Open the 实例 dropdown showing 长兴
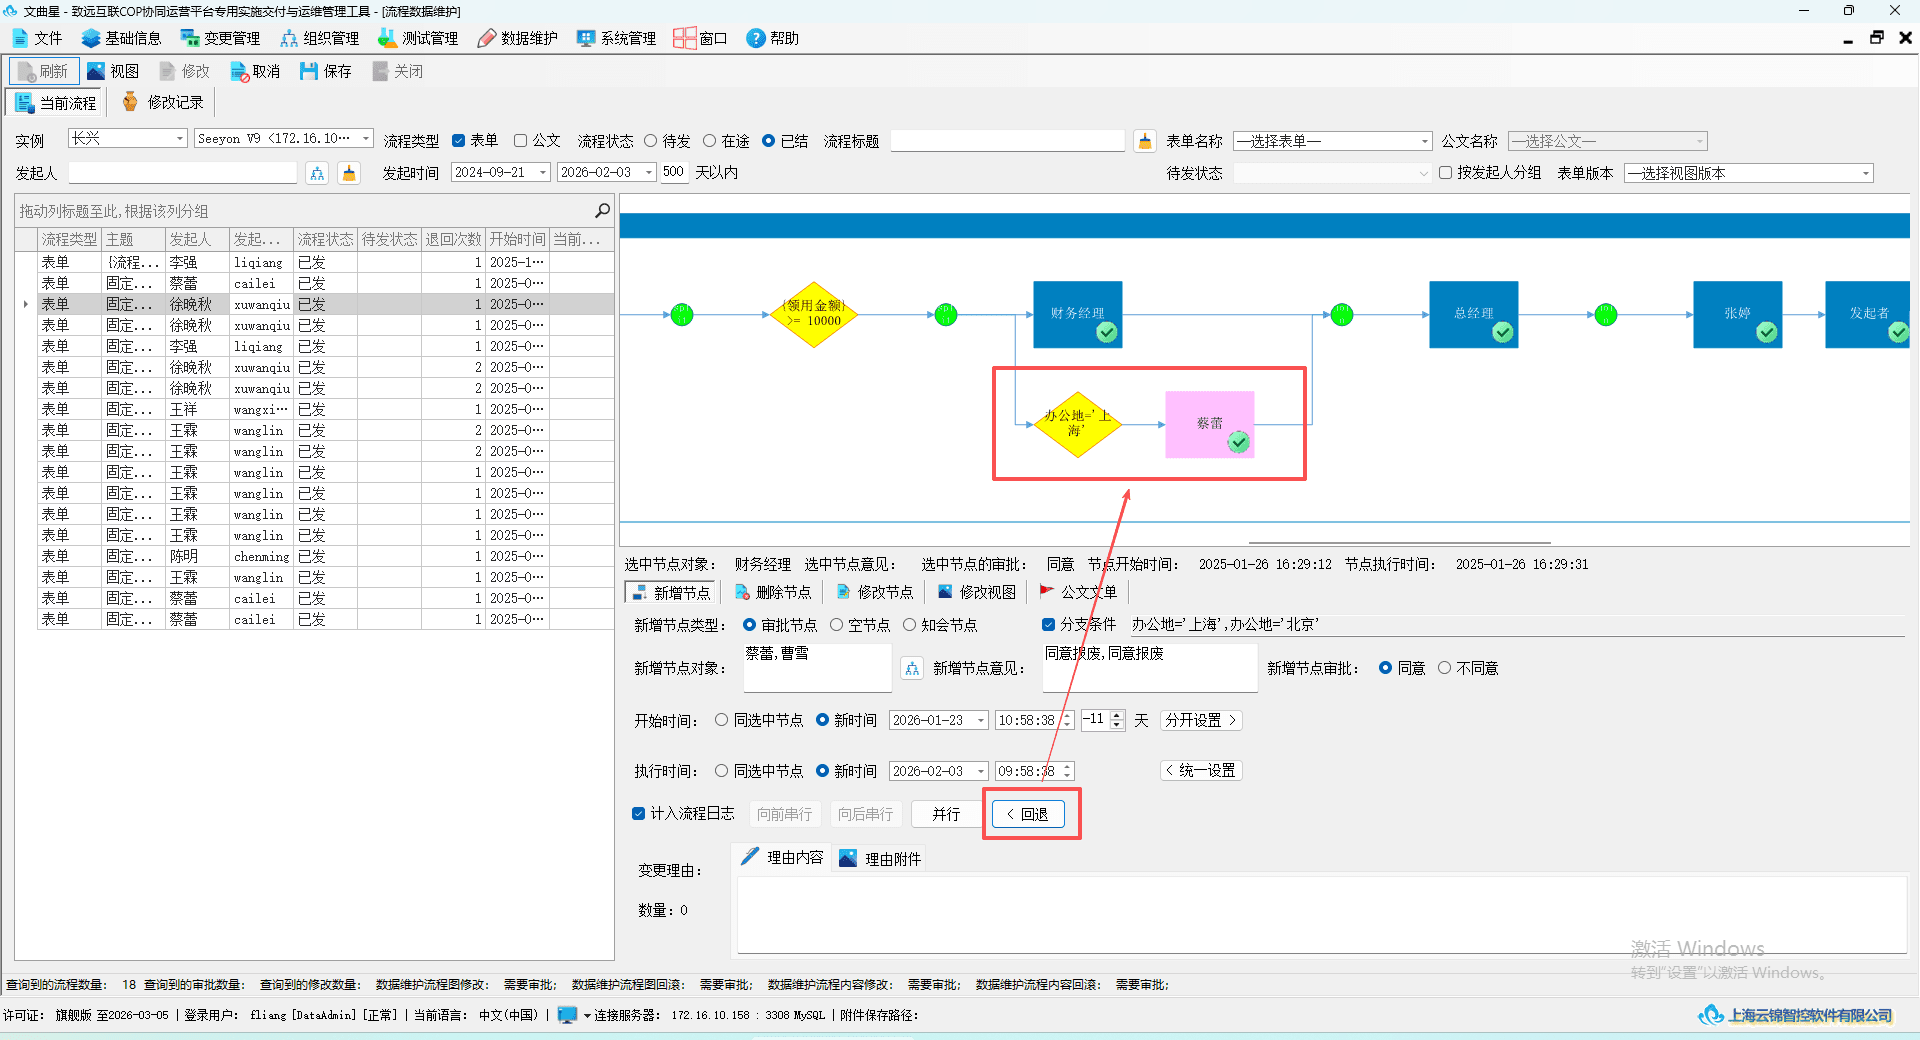The height and width of the screenshot is (1040, 1920). pyautogui.click(x=127, y=139)
